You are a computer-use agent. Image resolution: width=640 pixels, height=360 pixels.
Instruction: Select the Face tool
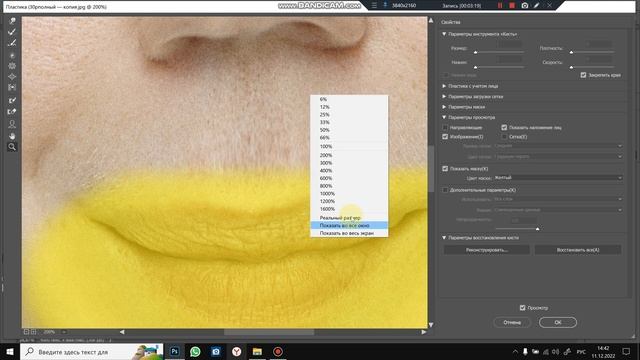[12, 124]
